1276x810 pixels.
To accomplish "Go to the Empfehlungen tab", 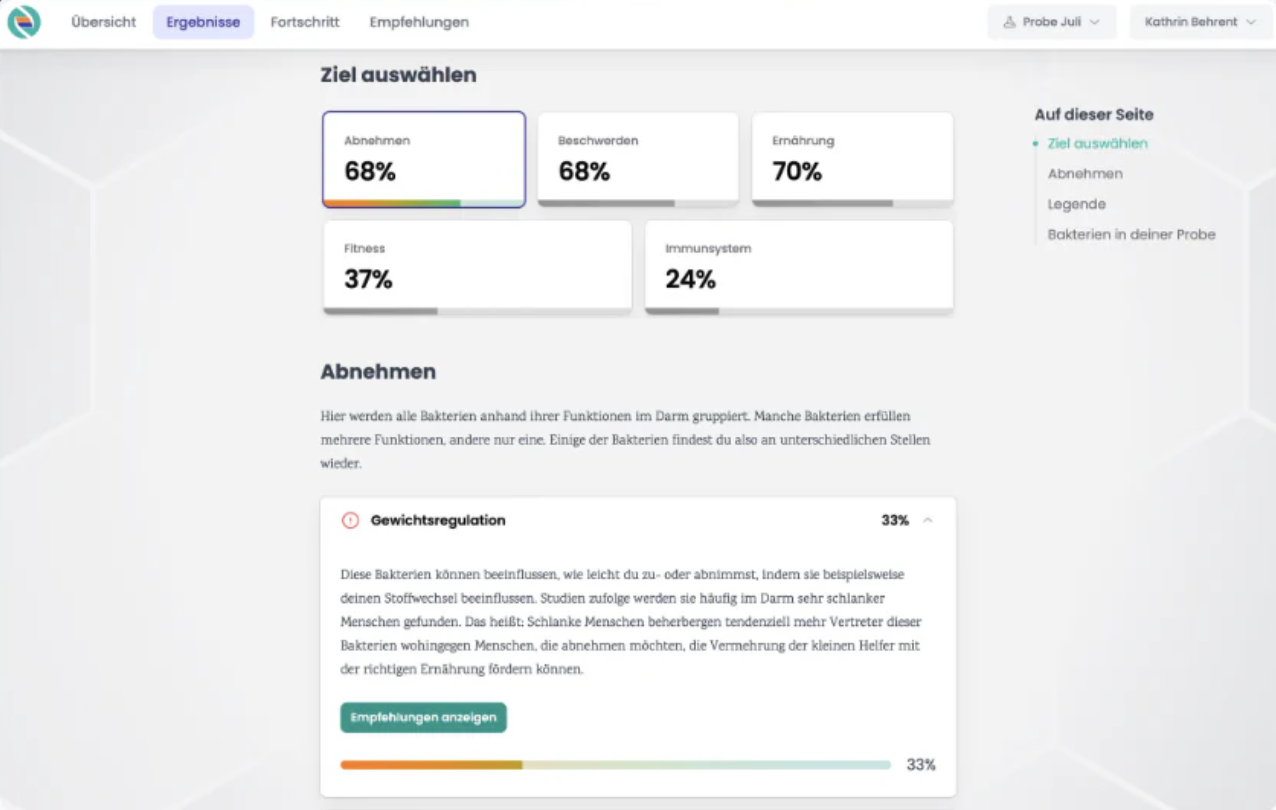I will pyautogui.click(x=419, y=22).
